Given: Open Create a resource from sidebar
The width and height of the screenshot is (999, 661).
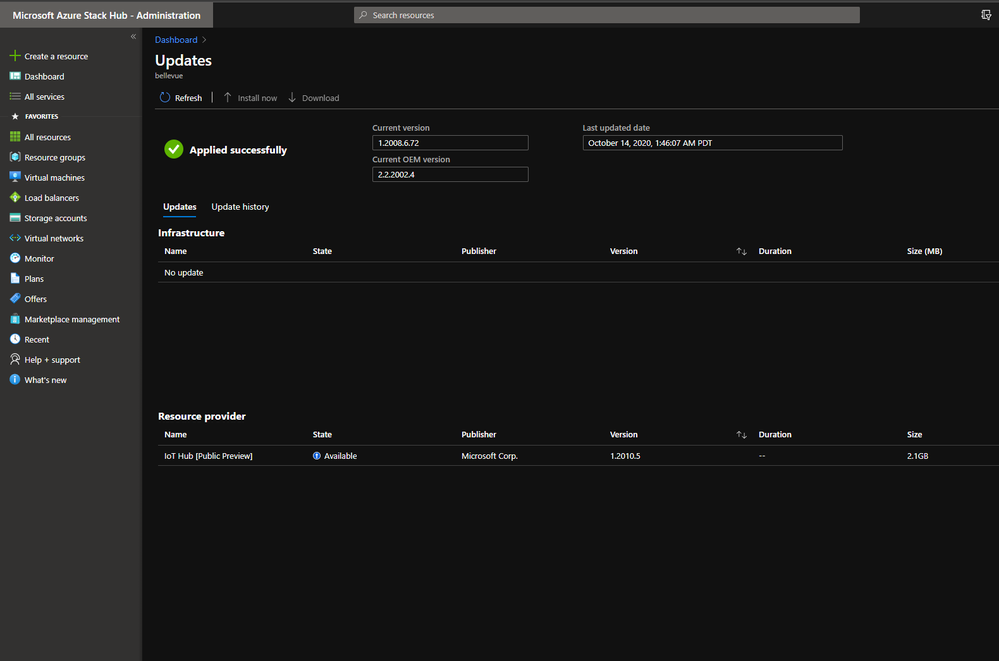Looking at the screenshot, I should click(56, 56).
